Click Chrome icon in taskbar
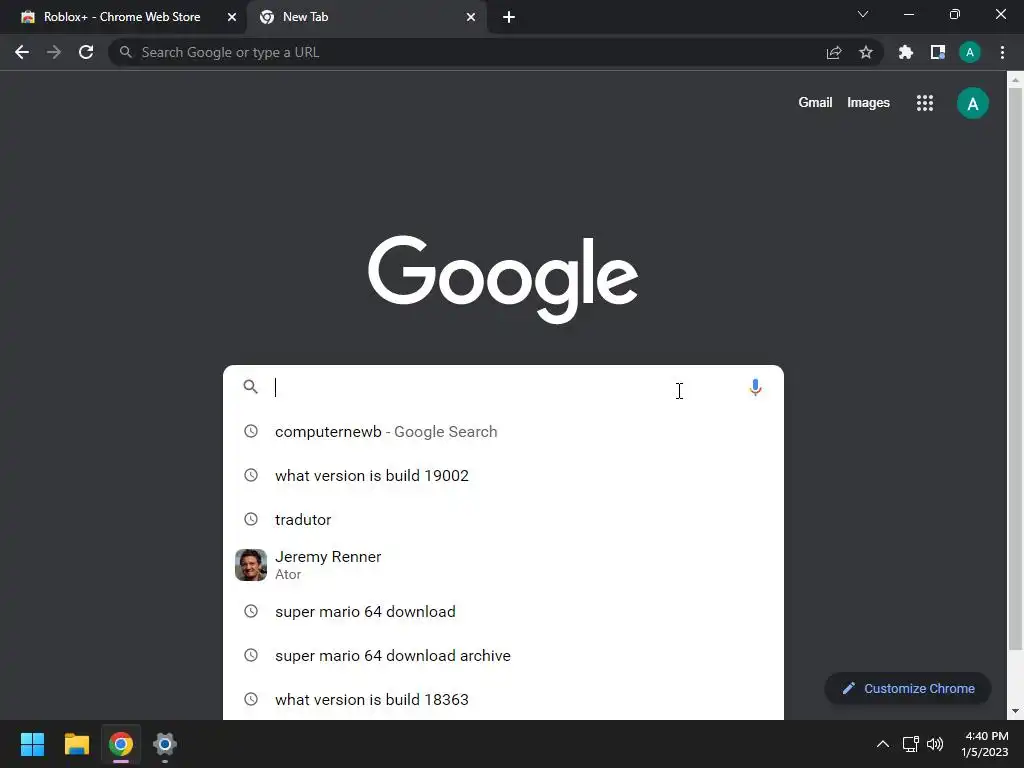1024x768 pixels. (x=121, y=744)
